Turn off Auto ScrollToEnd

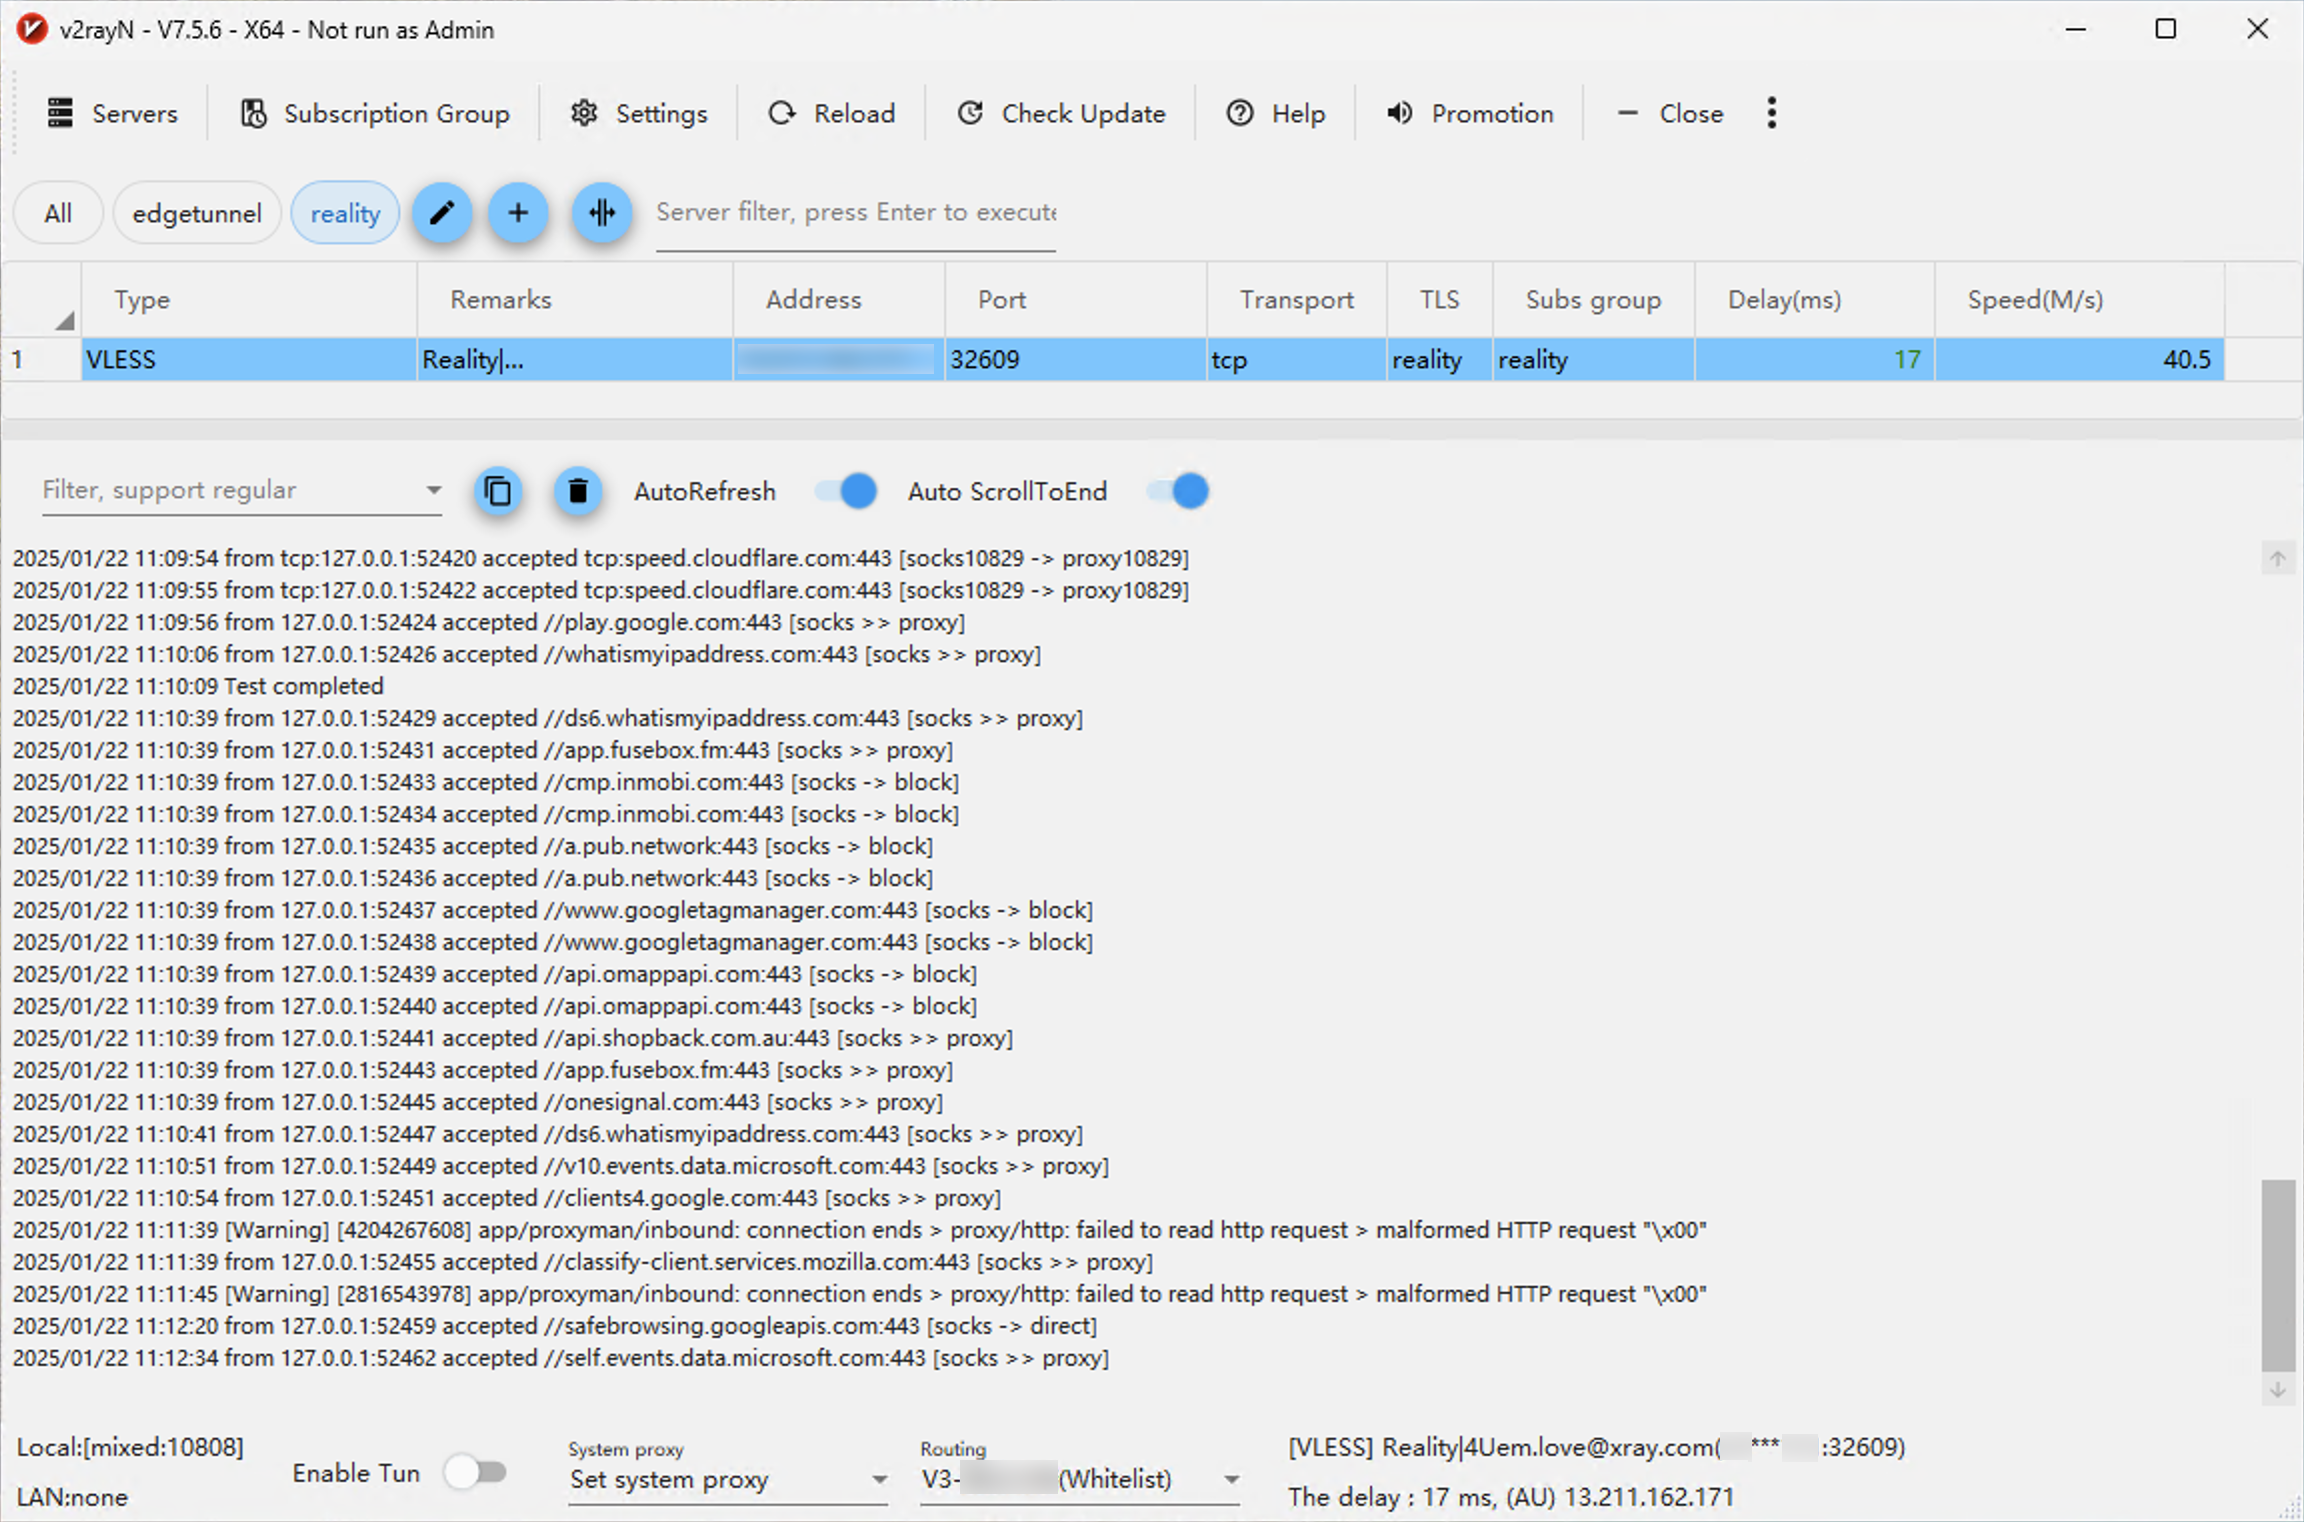[1176, 491]
